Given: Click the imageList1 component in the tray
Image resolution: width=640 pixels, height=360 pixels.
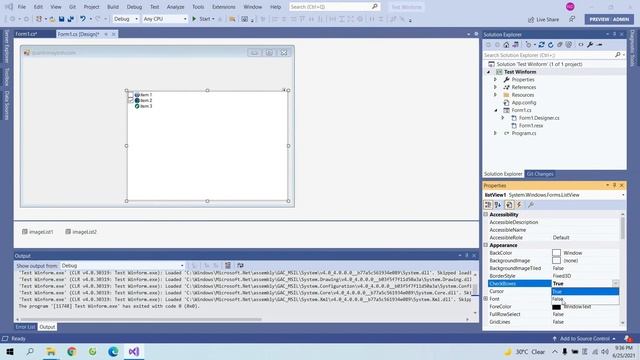Looking at the screenshot, I should pos(38,232).
